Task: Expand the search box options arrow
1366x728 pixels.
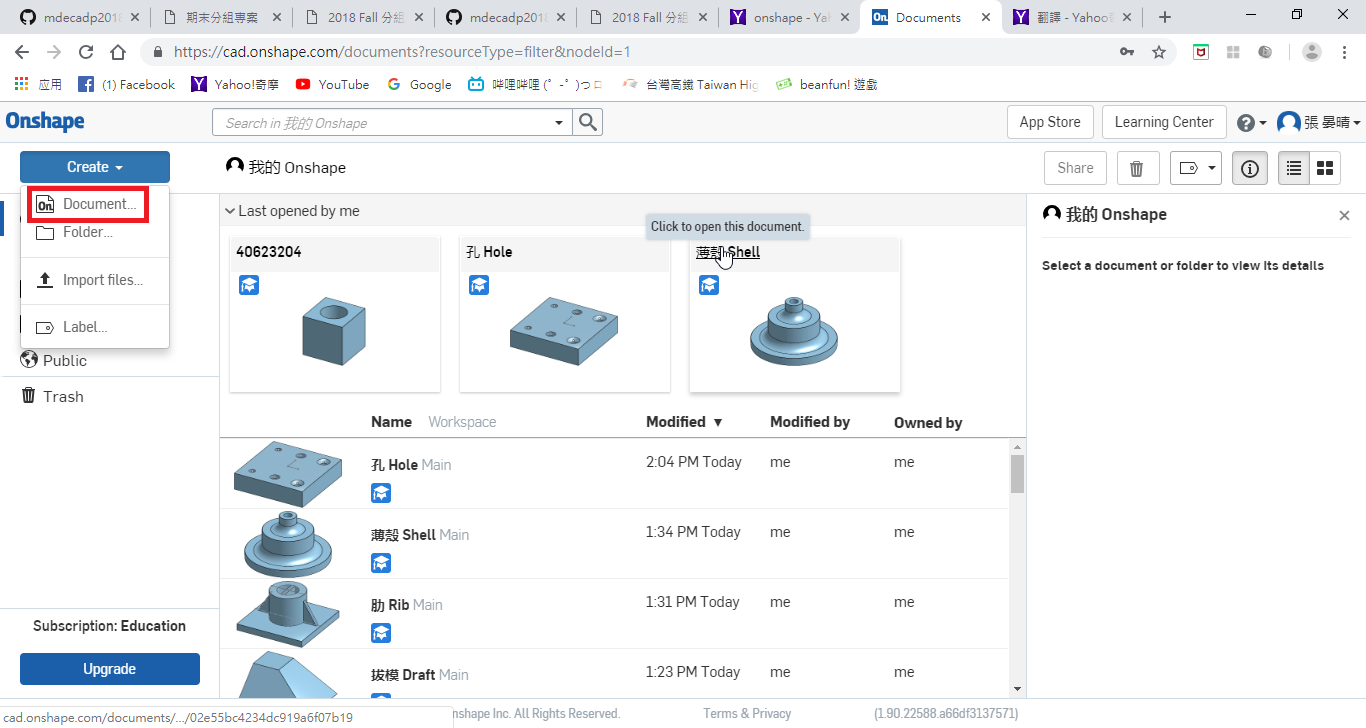Action: [x=558, y=122]
